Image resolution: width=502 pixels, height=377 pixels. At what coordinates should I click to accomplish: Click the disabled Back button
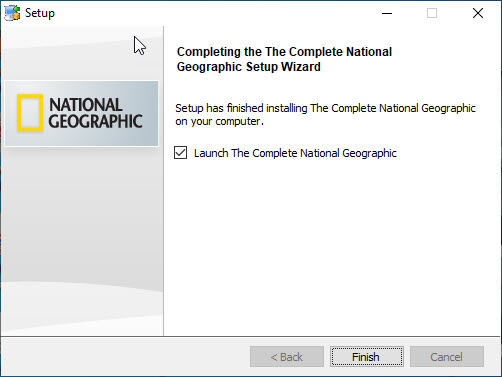(x=287, y=357)
